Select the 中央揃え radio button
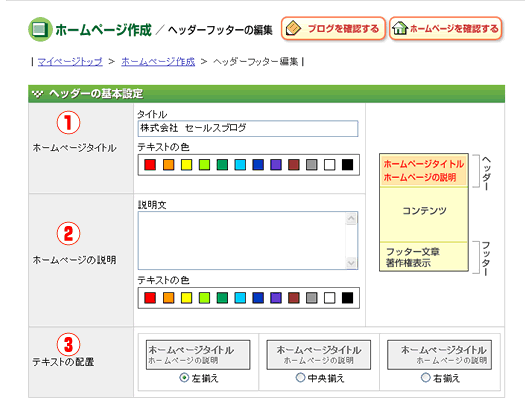Screen dimensions: 525x399 pyautogui.click(x=300, y=378)
